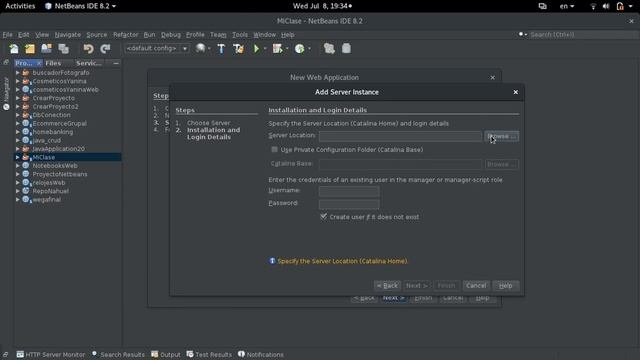Viewport: 640px width, 360px height.
Task: Open the Activities overview
Action: pos(20,6)
